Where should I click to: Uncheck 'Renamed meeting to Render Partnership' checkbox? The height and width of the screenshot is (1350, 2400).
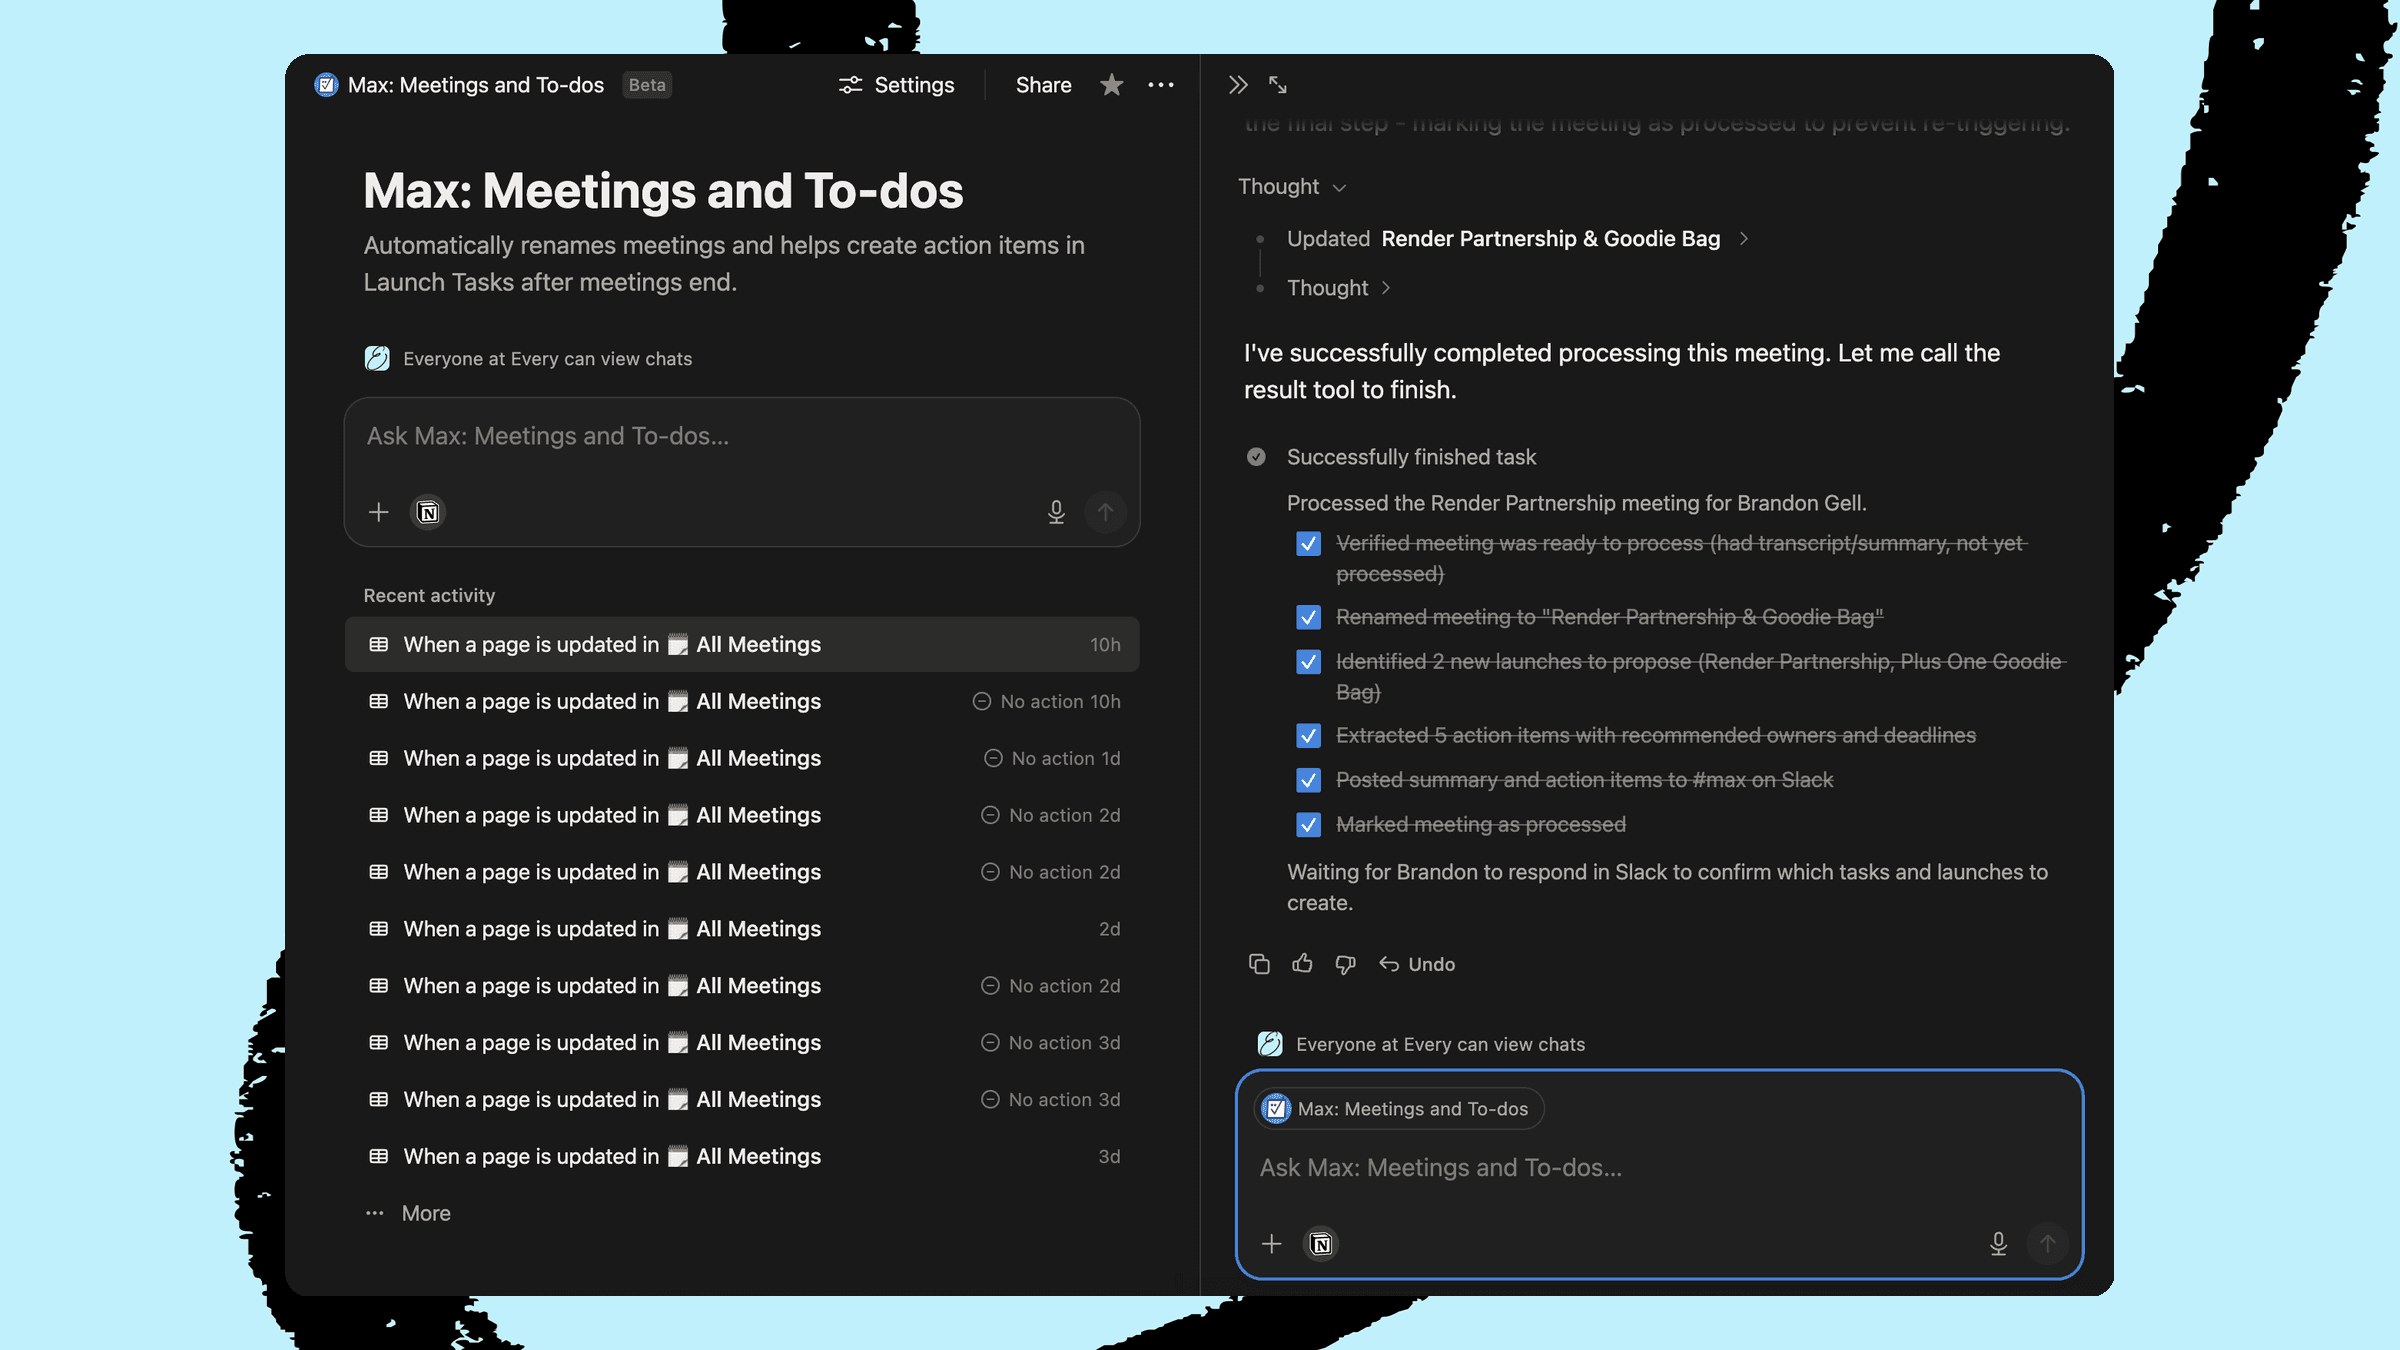click(1308, 617)
